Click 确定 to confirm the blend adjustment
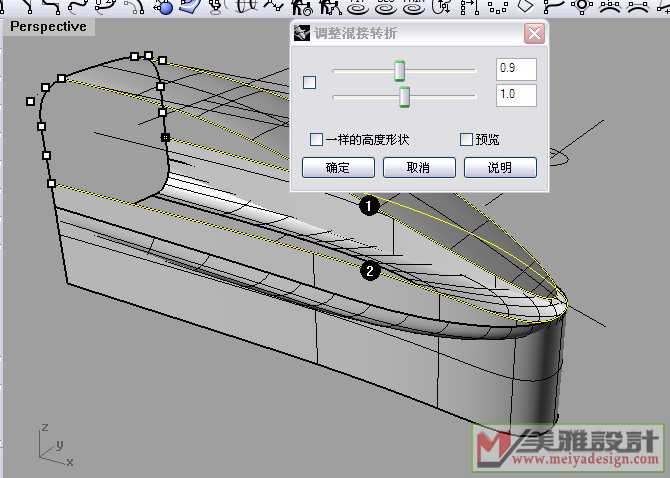This screenshot has width=670, height=478. (x=338, y=167)
